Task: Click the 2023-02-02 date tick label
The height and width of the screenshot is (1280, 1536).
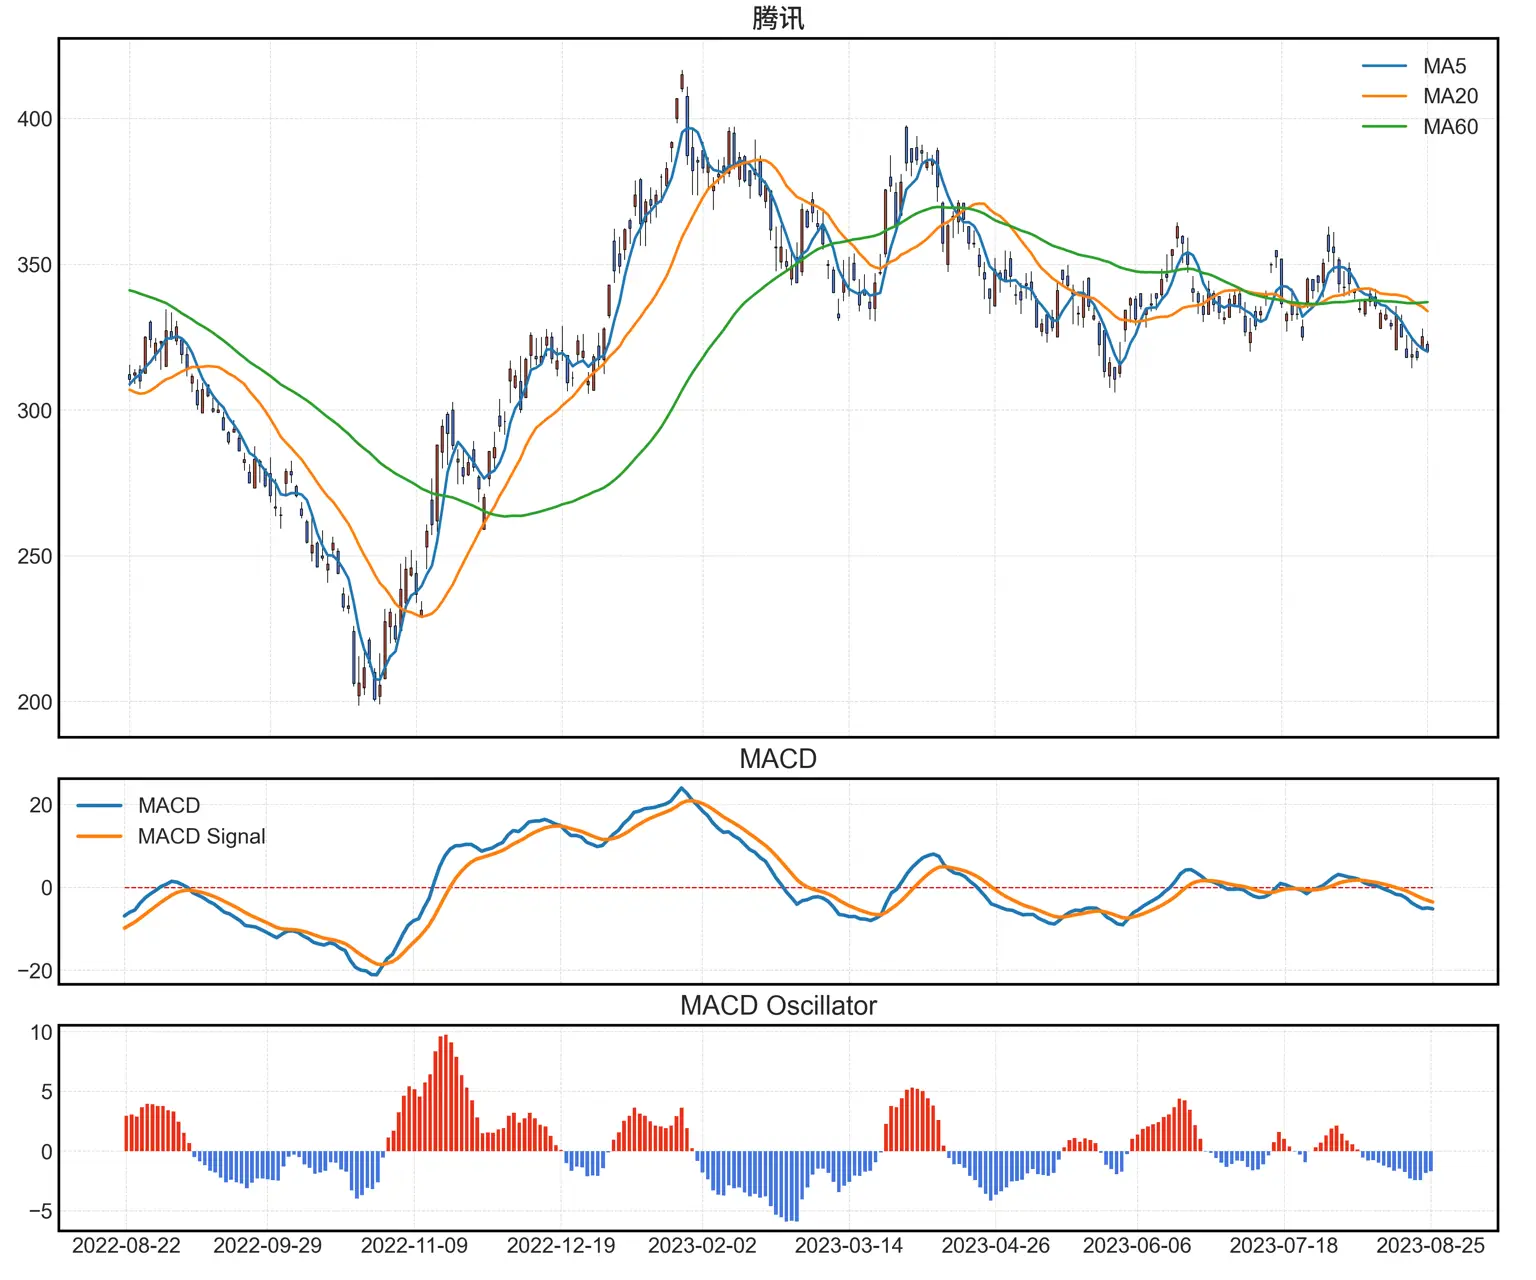Action: pos(702,1246)
